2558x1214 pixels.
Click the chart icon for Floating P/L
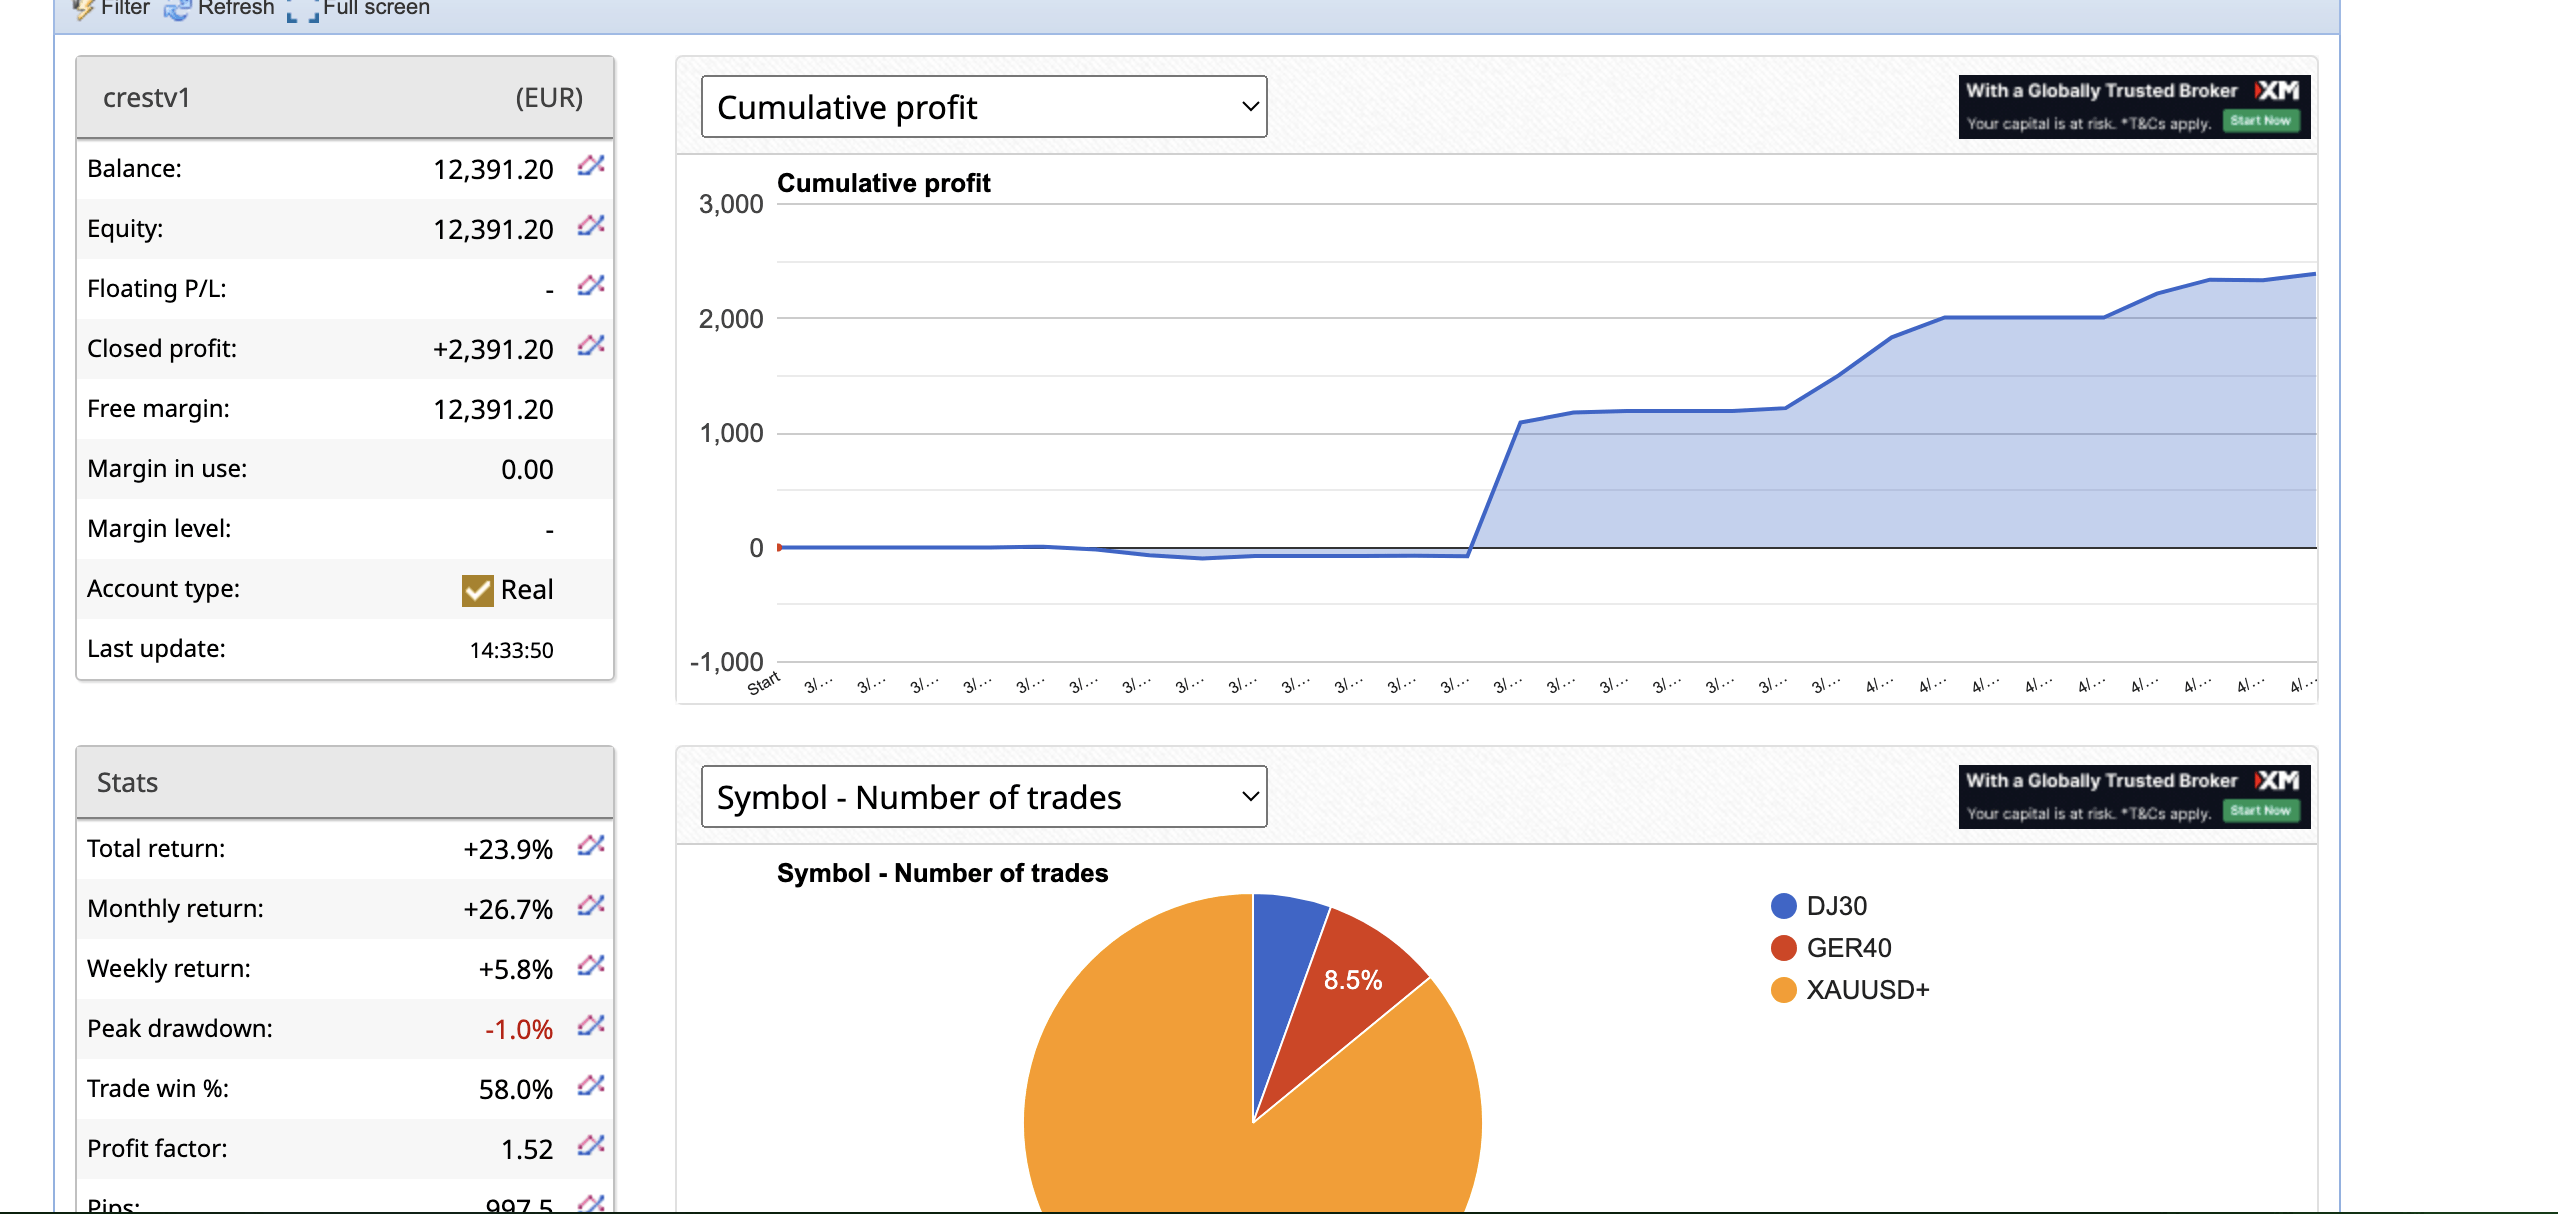(591, 286)
